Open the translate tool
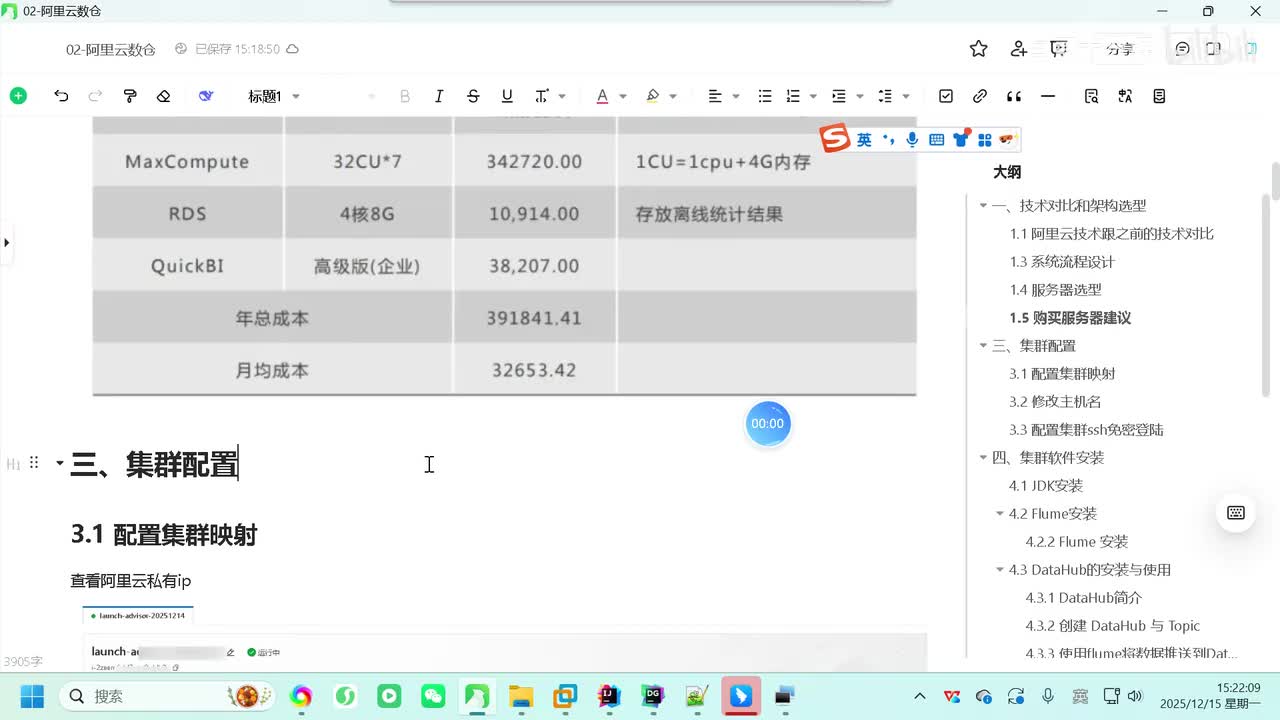Viewport: 1280px width, 720px height. tap(1126, 96)
